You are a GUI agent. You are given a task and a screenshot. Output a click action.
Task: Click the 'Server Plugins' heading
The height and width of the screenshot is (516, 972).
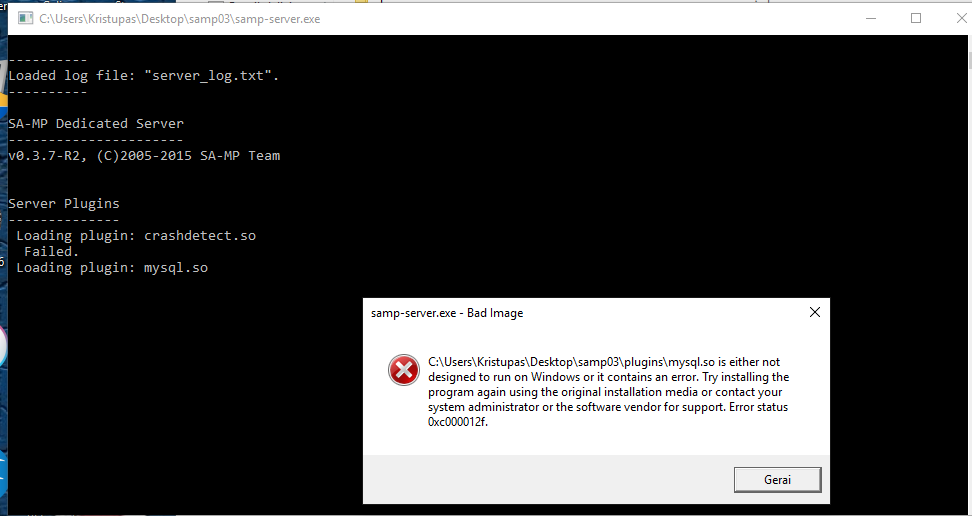coord(64,203)
